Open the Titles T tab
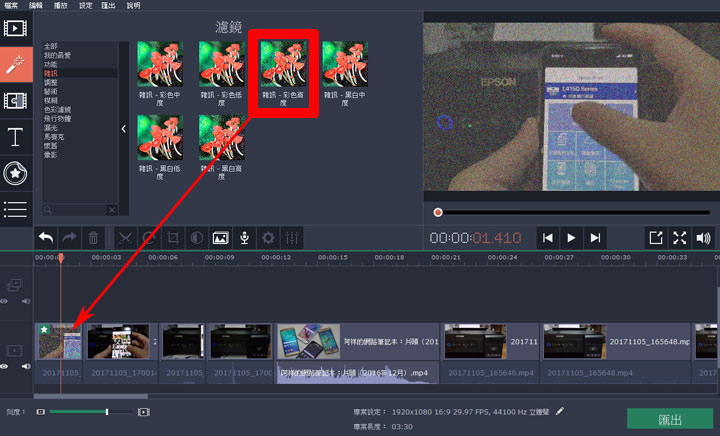Image resolution: width=720 pixels, height=436 pixels. click(16, 137)
